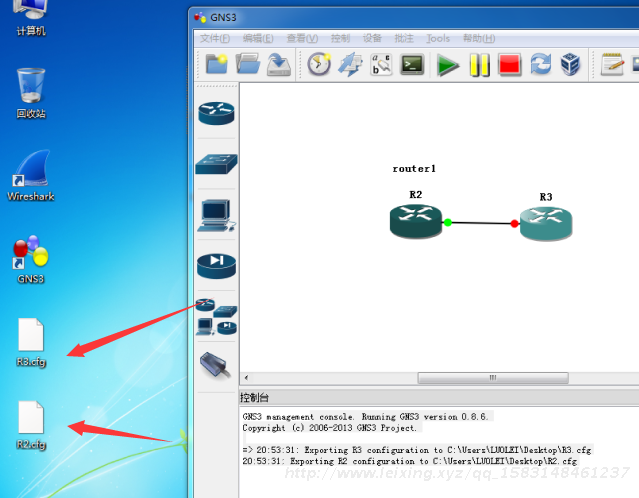Screen dimensions: 639x498
Task: Click the Save project disk icon
Action: [x=279, y=64]
